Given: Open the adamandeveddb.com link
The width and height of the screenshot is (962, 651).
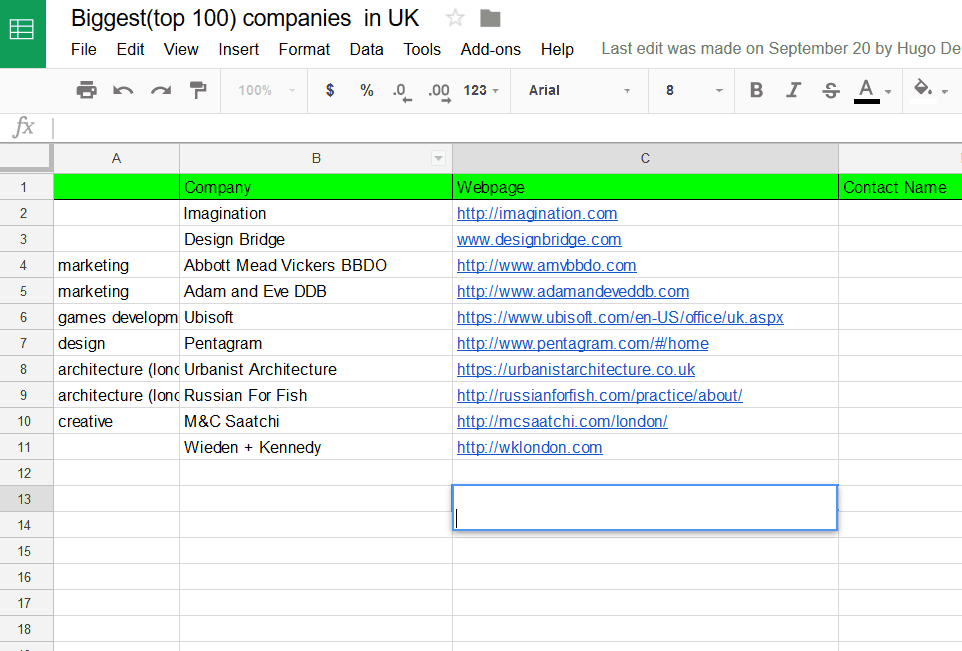Looking at the screenshot, I should [572, 291].
